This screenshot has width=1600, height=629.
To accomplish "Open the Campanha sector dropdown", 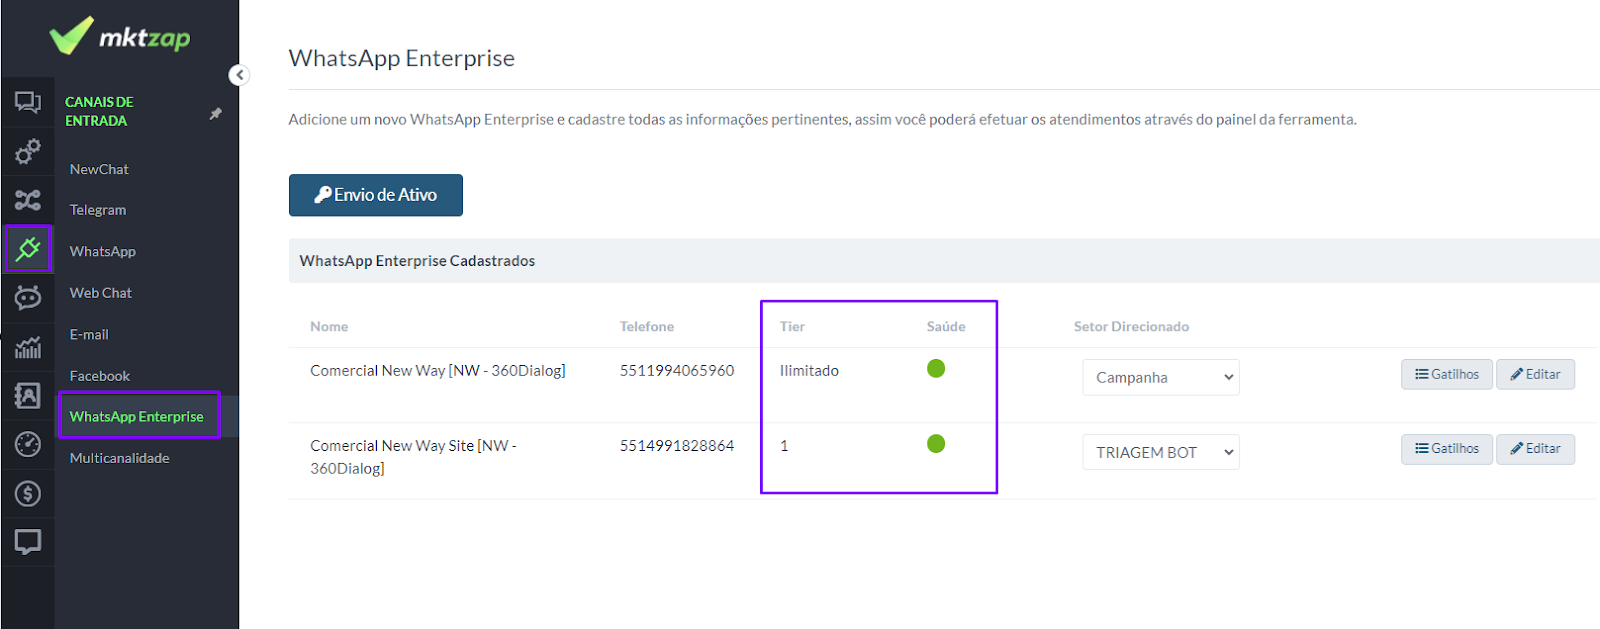I will [1161, 377].
